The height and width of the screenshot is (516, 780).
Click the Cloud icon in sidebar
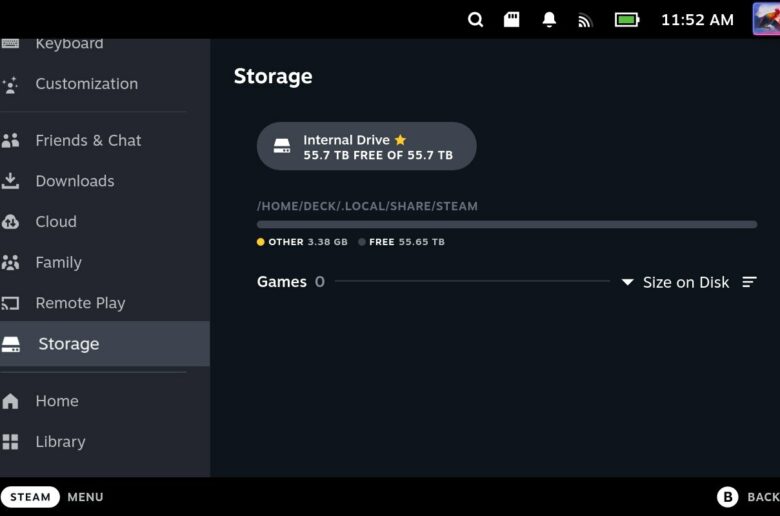(10, 222)
